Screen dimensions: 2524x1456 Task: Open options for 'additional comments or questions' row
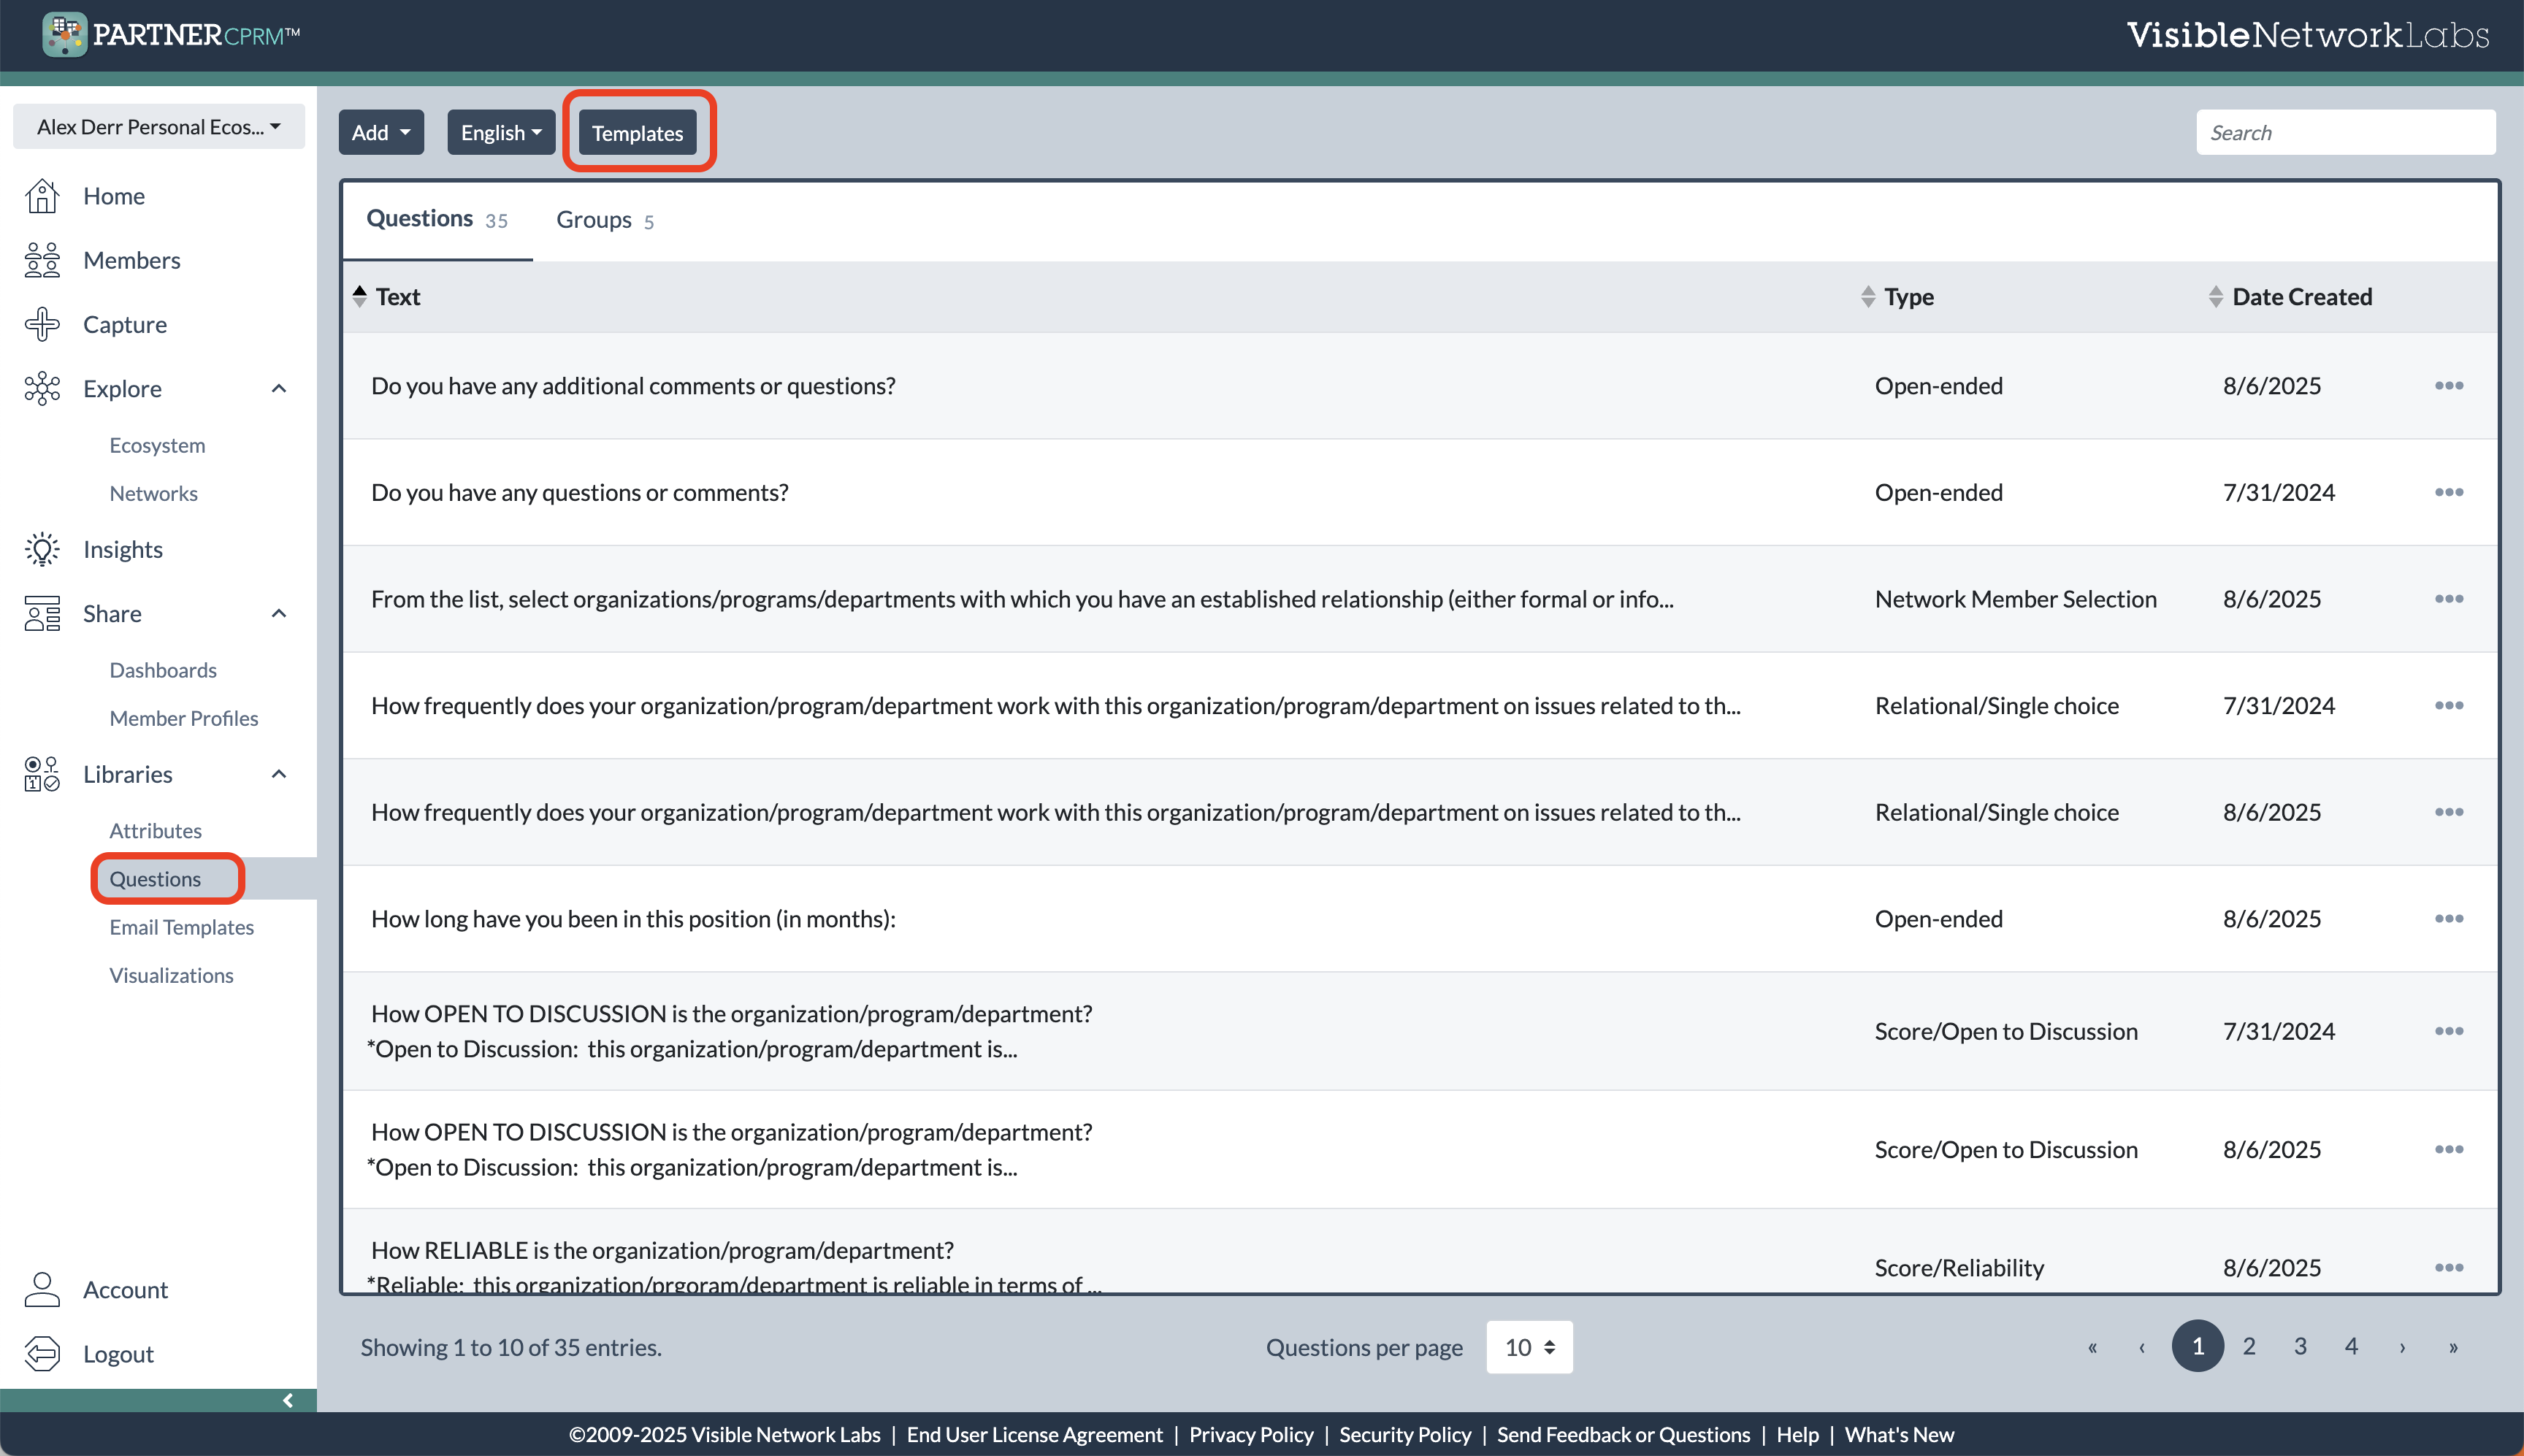click(x=2448, y=386)
